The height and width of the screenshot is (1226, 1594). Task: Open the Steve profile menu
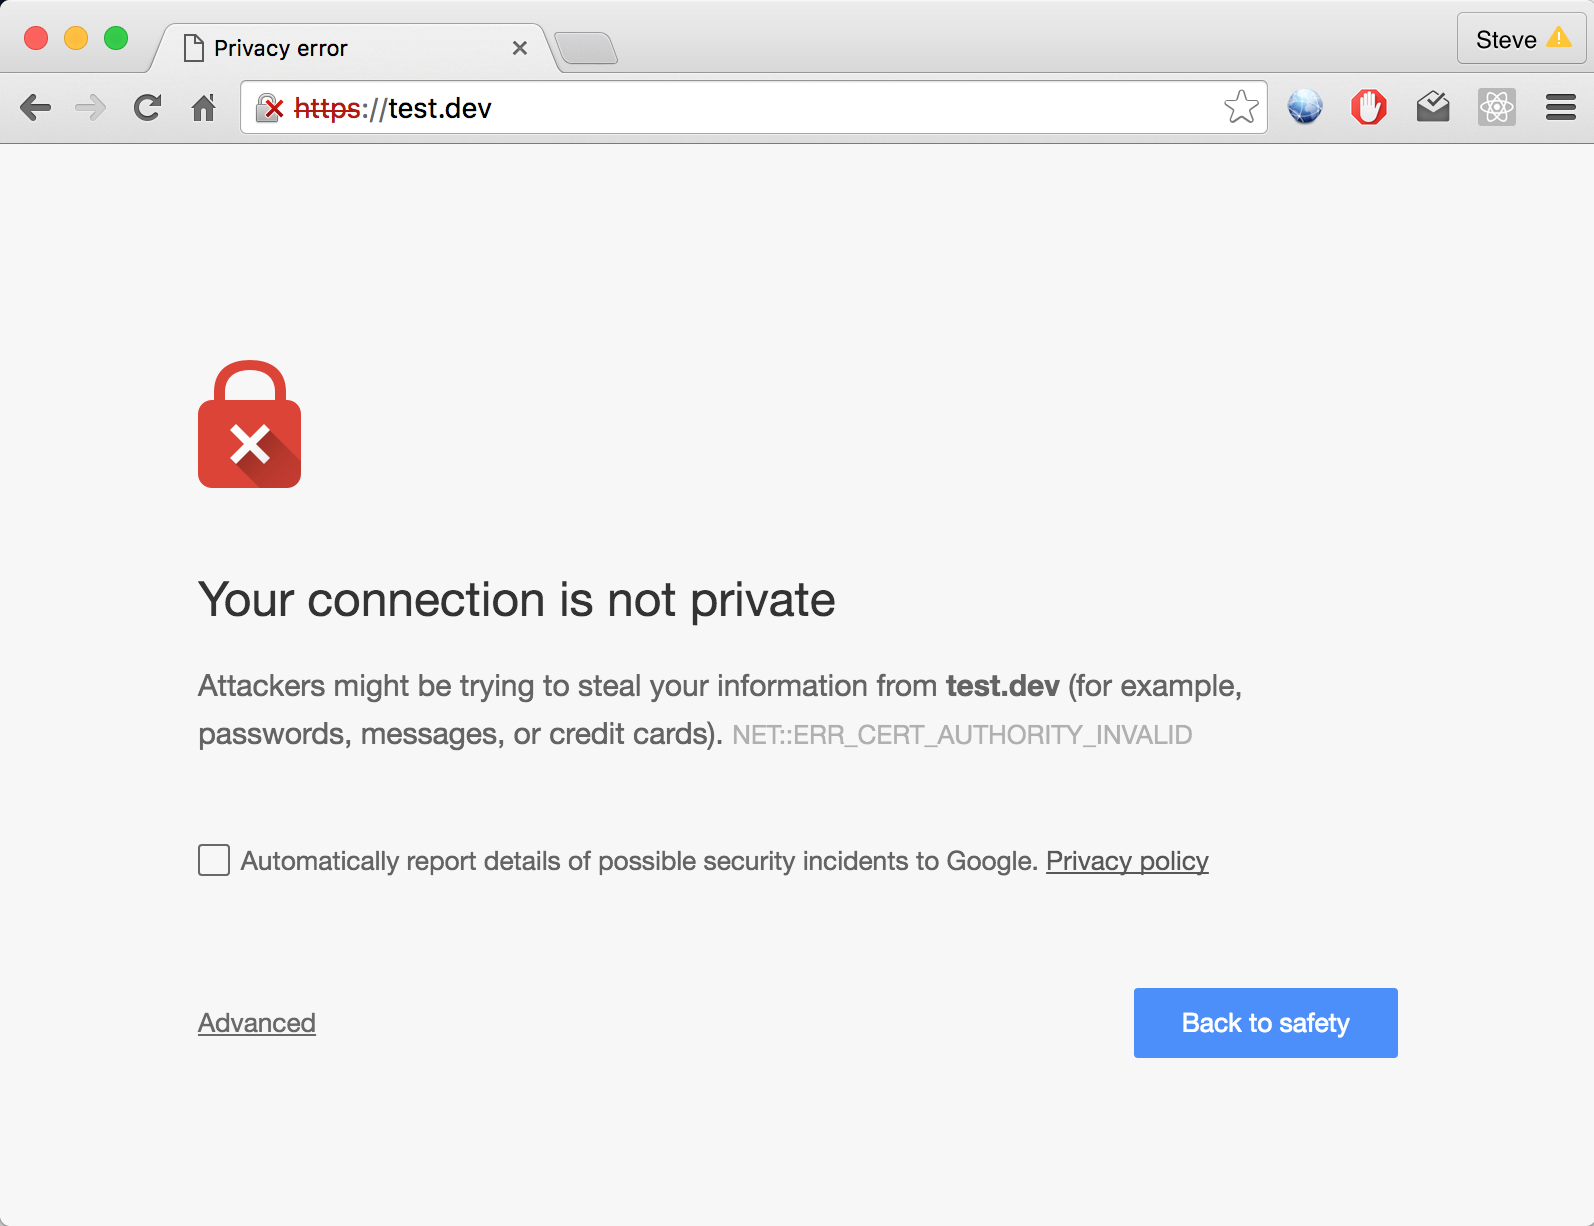(1521, 40)
